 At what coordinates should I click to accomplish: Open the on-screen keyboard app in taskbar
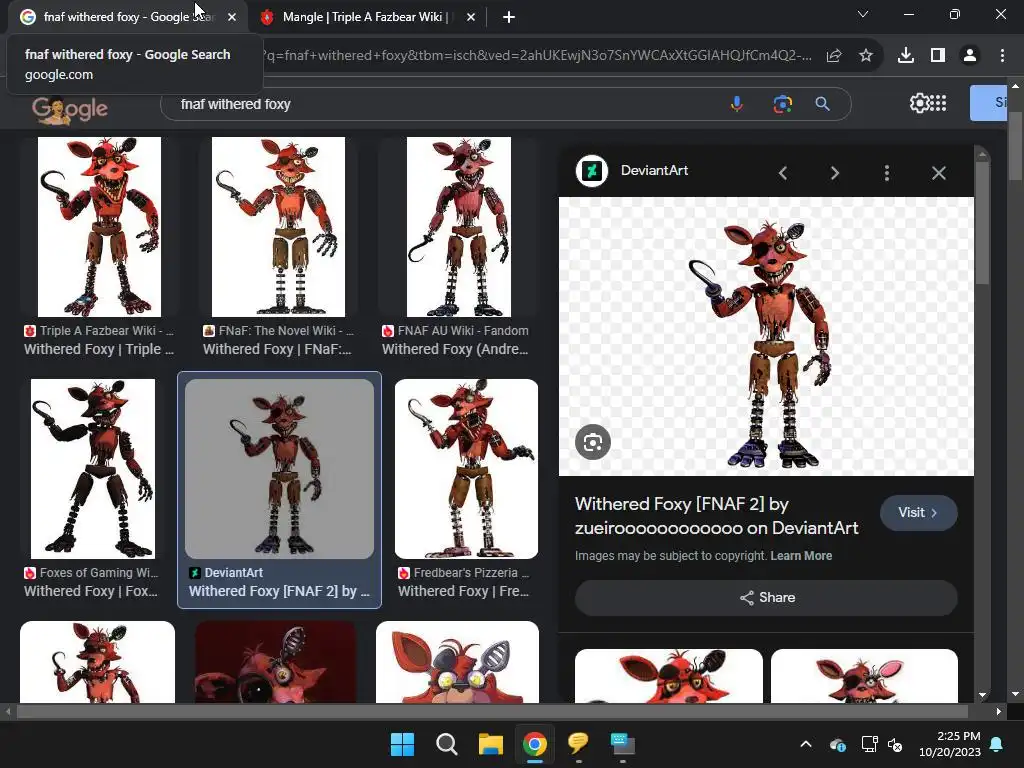pyautogui.click(x=622, y=743)
